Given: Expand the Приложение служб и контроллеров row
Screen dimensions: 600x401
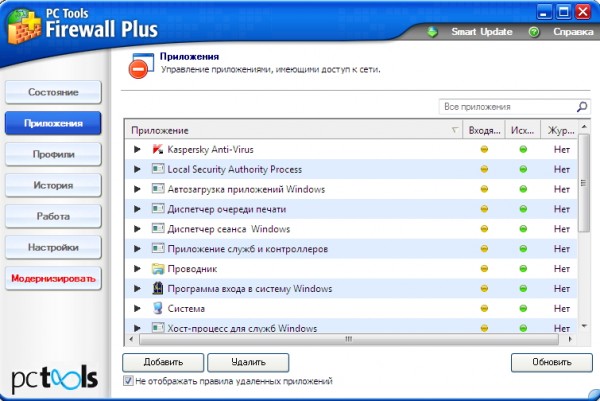Looking at the screenshot, I should [x=137, y=249].
